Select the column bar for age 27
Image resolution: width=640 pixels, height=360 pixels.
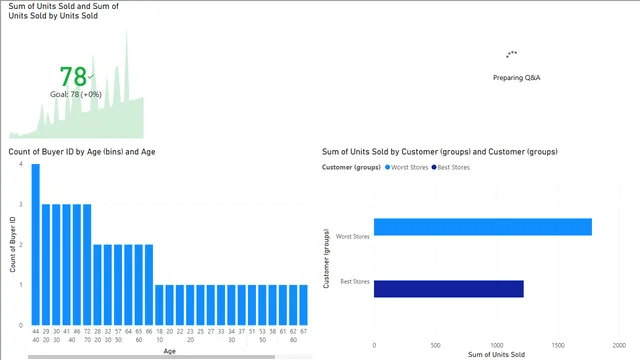[x=211, y=305]
